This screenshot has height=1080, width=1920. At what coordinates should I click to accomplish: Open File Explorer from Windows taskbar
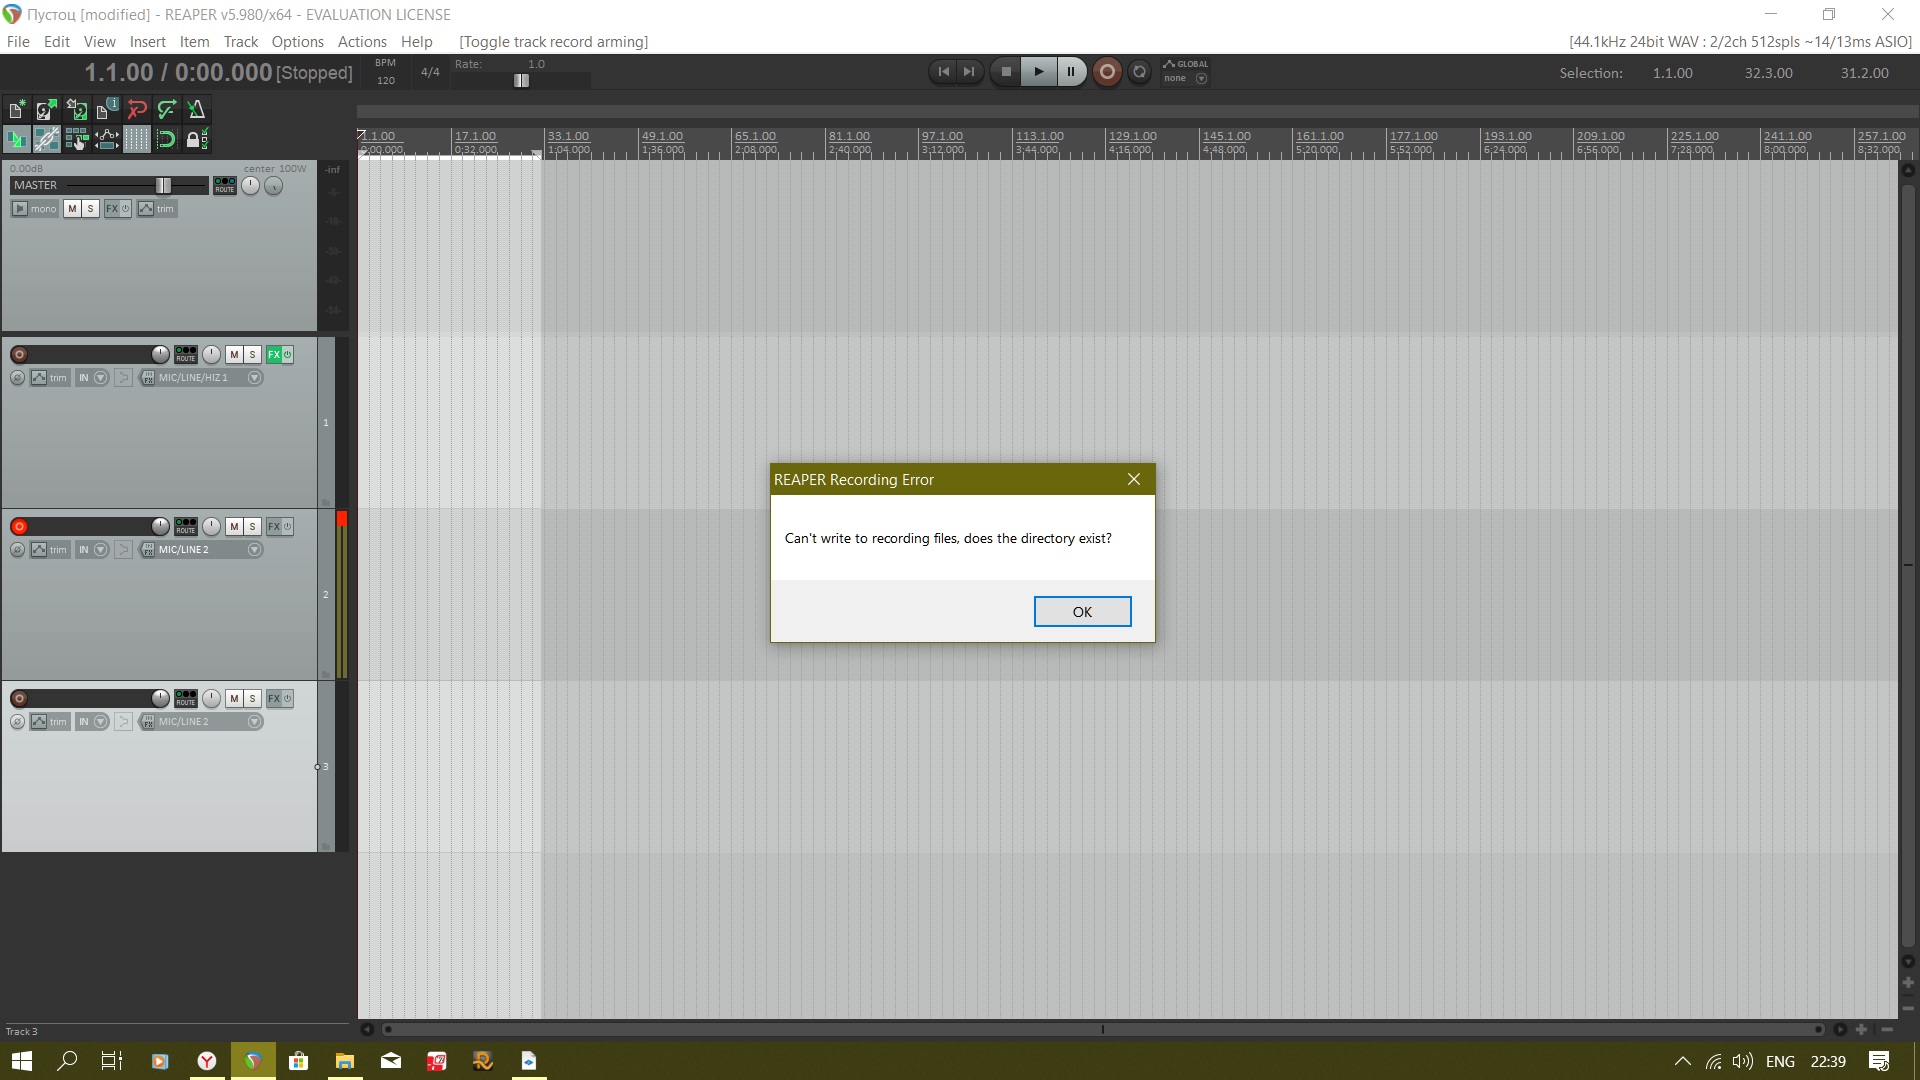coord(344,1061)
